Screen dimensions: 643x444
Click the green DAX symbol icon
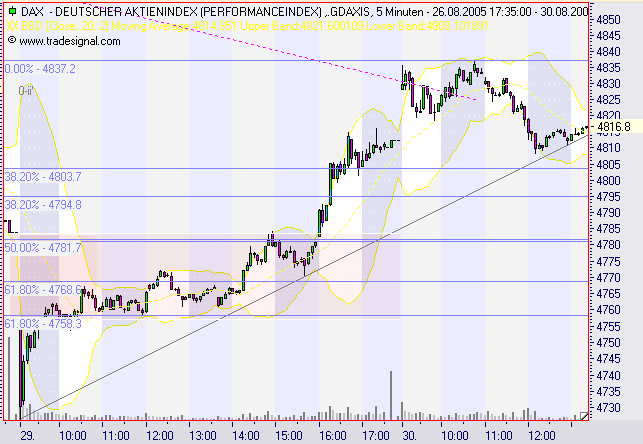[11, 11]
